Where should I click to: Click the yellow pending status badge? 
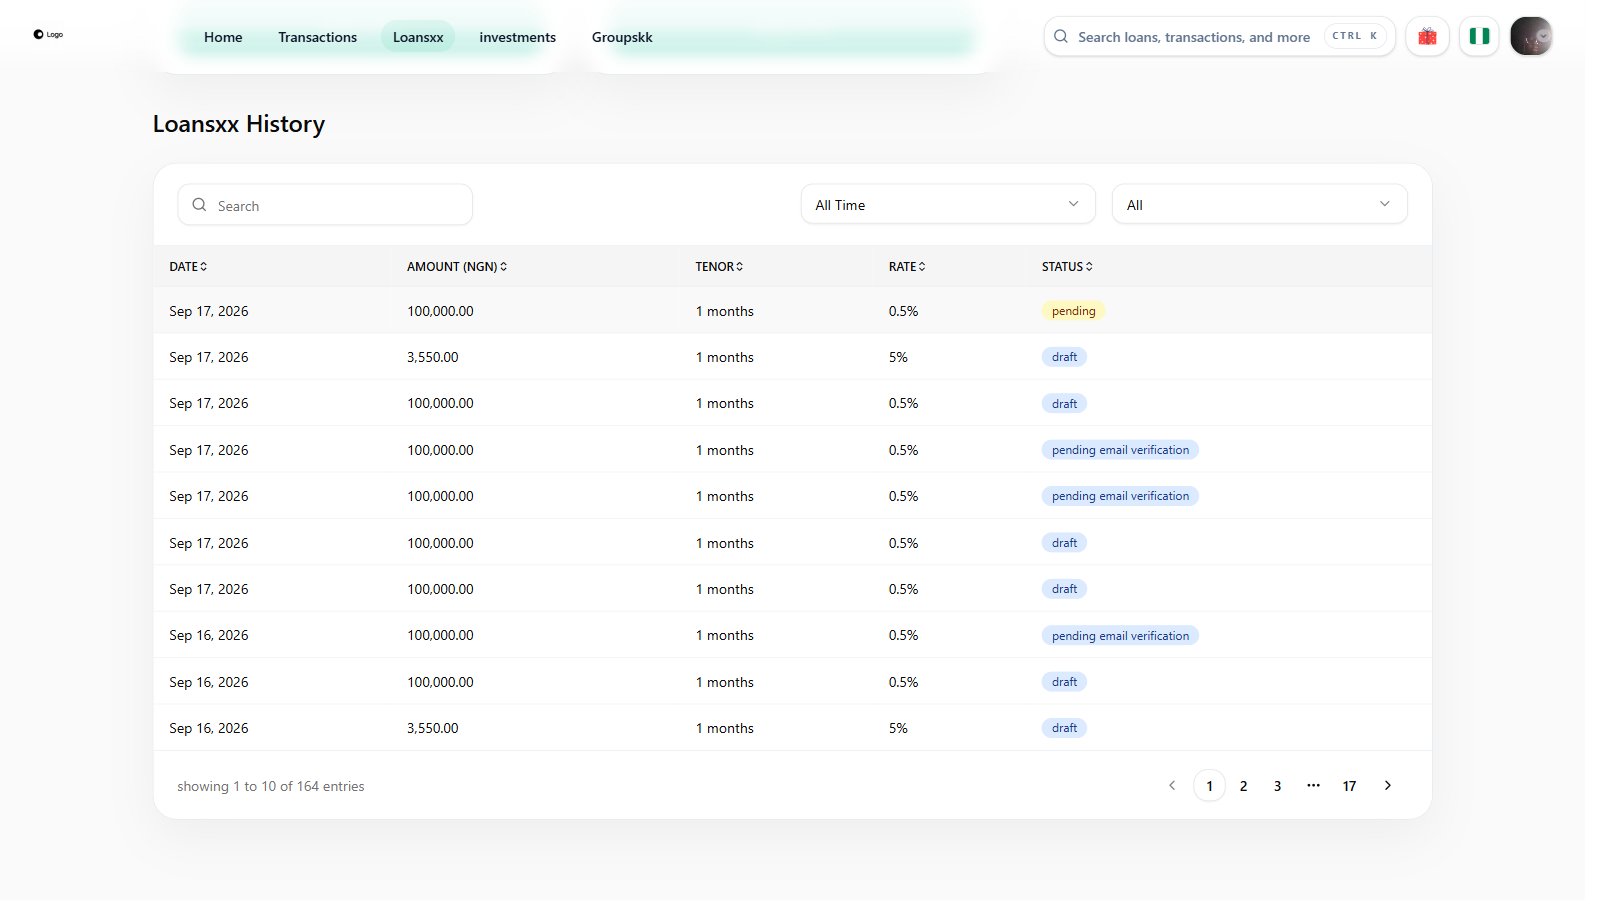point(1073,311)
